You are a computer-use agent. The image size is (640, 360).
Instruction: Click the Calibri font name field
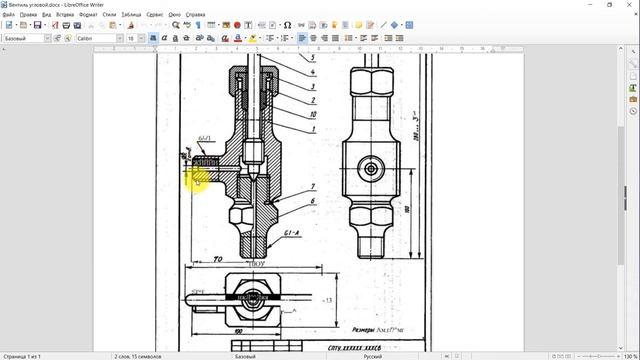coord(96,38)
